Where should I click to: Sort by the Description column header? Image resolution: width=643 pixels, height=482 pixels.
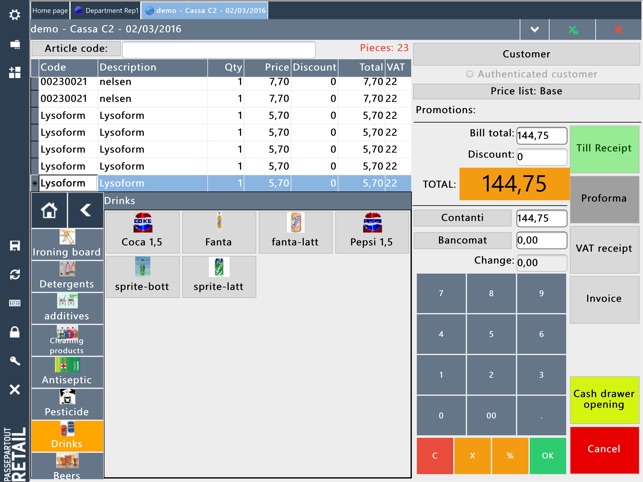click(153, 68)
